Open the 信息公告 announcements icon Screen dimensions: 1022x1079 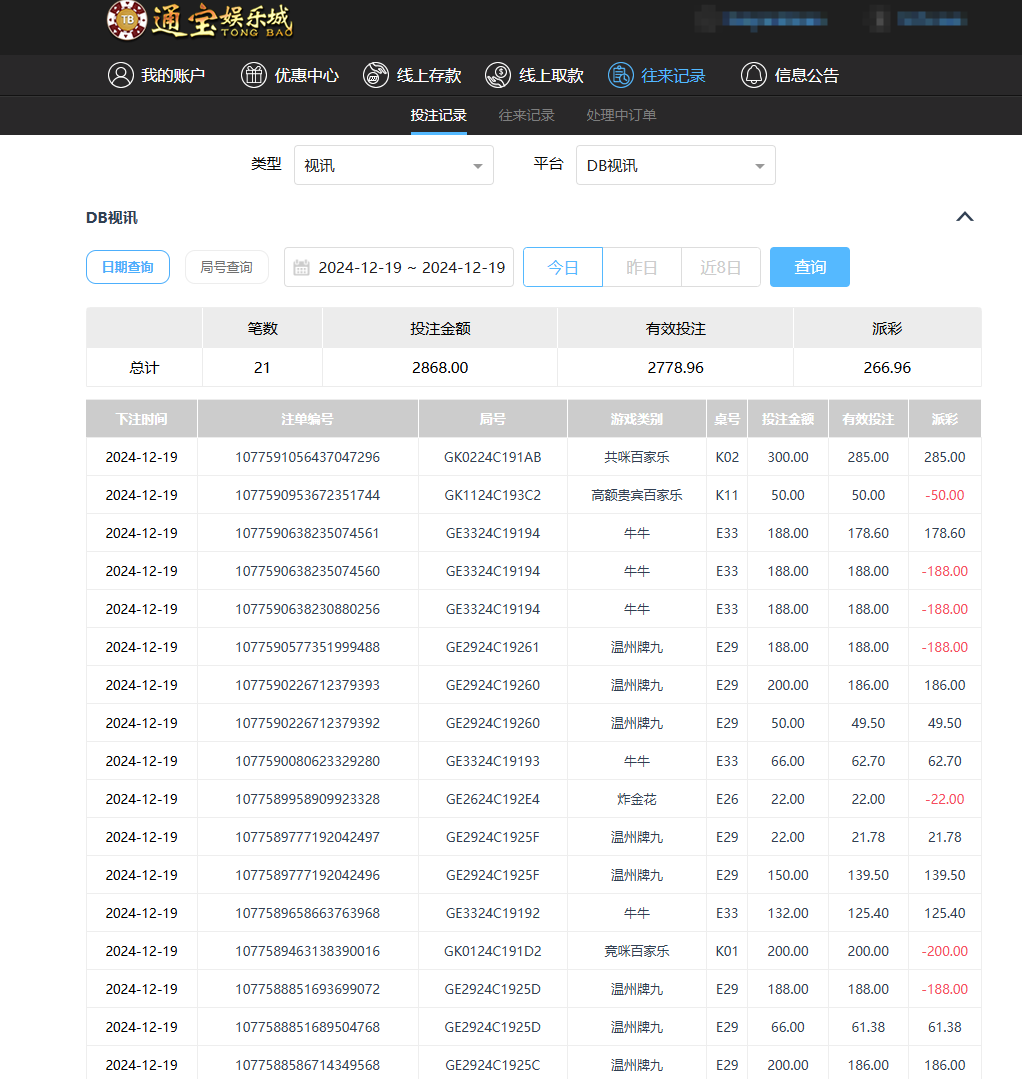click(754, 75)
